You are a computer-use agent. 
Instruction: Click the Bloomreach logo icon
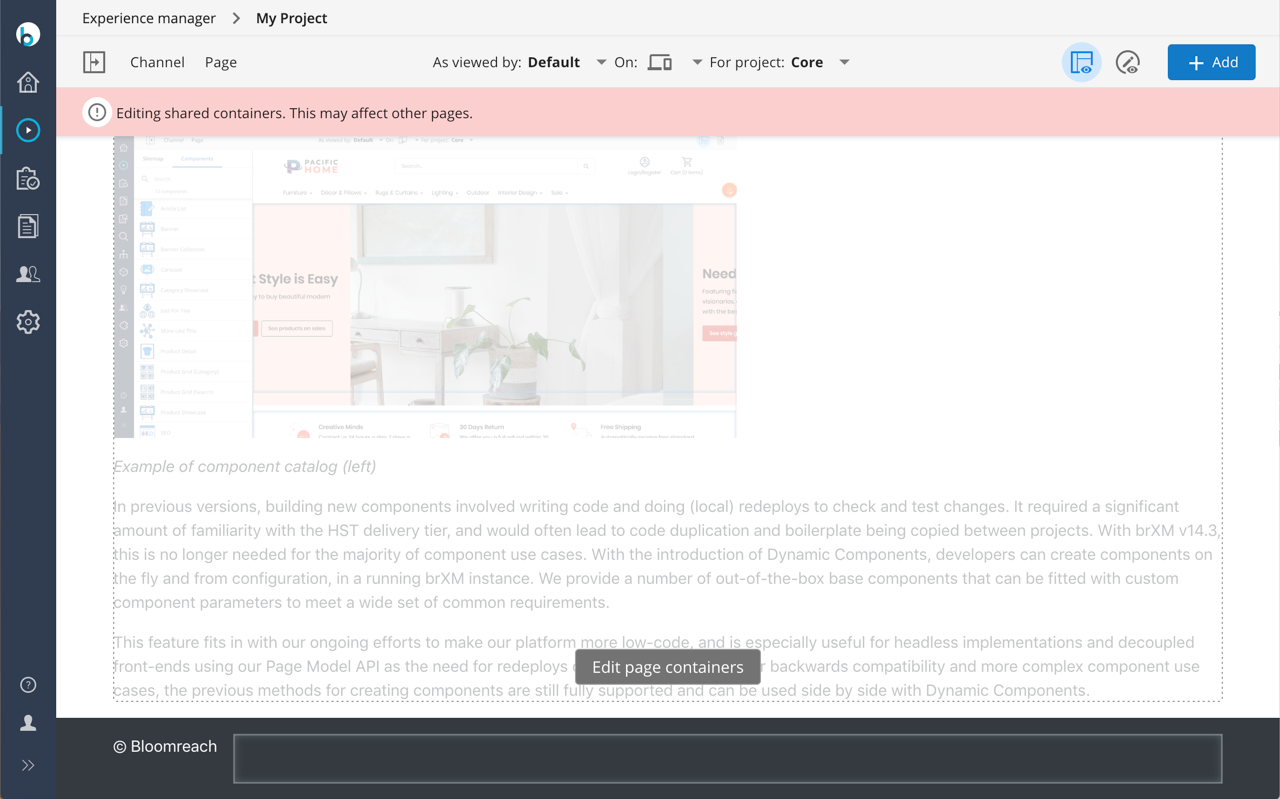point(28,34)
